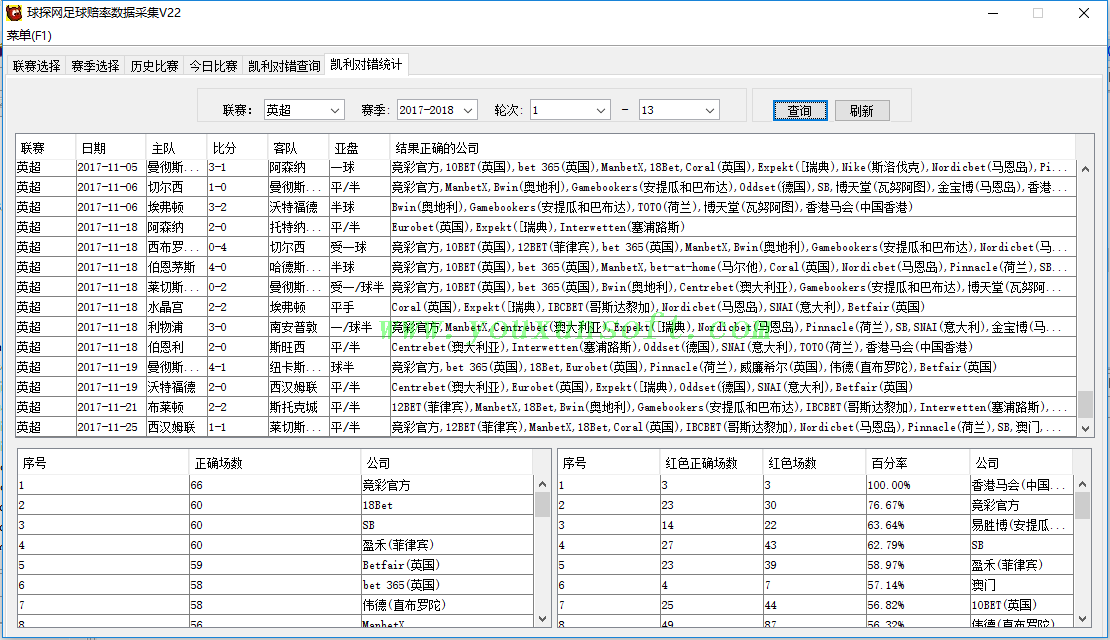The height and width of the screenshot is (640, 1110).
Task: Click the 正确场数 column header
Action: [x=275, y=463]
